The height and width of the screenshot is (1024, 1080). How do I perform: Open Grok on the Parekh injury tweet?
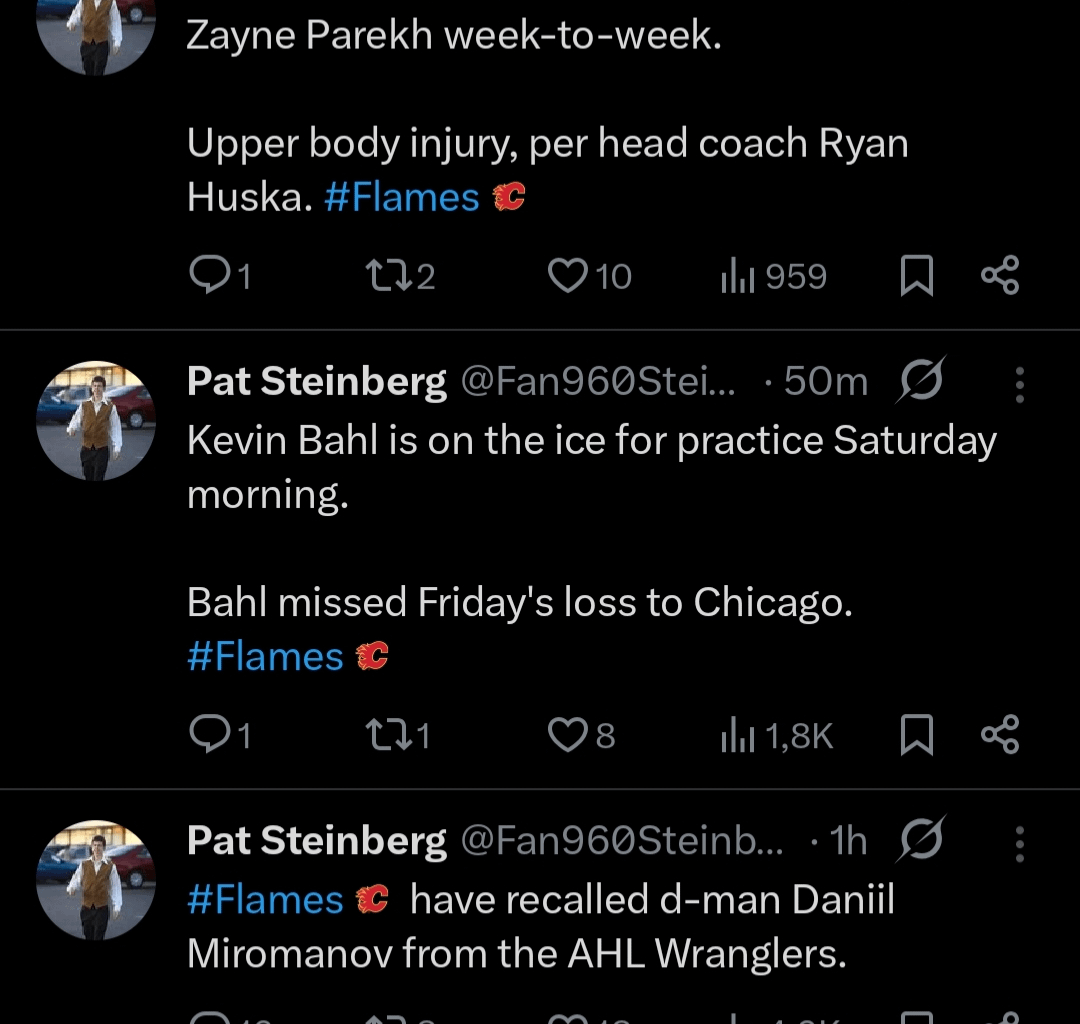tap(920, 381)
